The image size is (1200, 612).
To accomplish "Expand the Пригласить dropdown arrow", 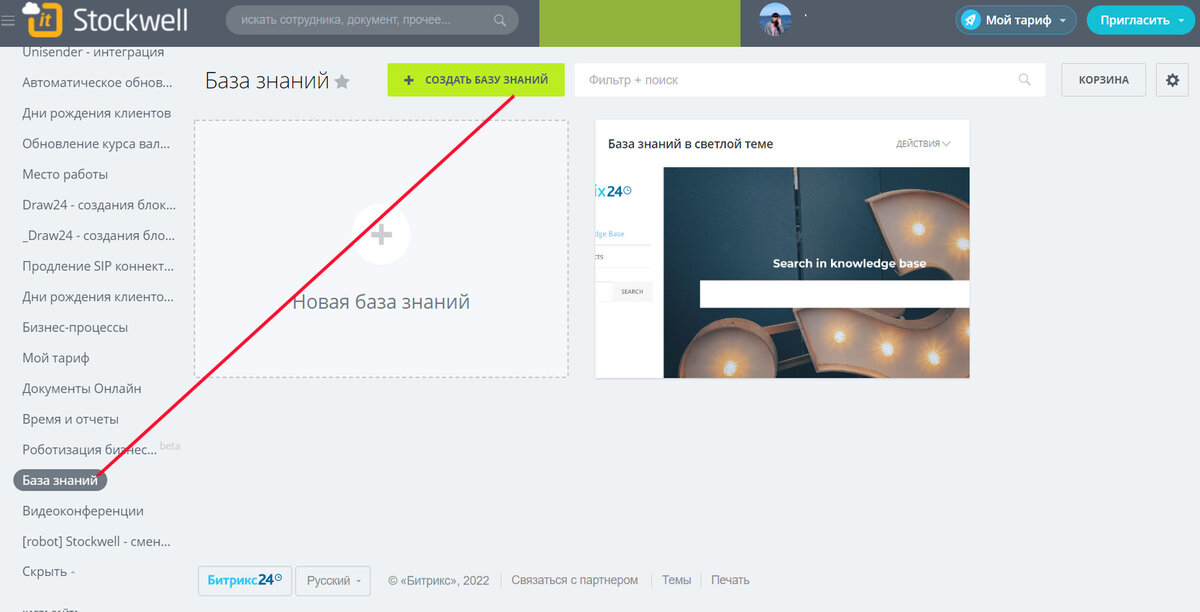I will (x=1180, y=21).
